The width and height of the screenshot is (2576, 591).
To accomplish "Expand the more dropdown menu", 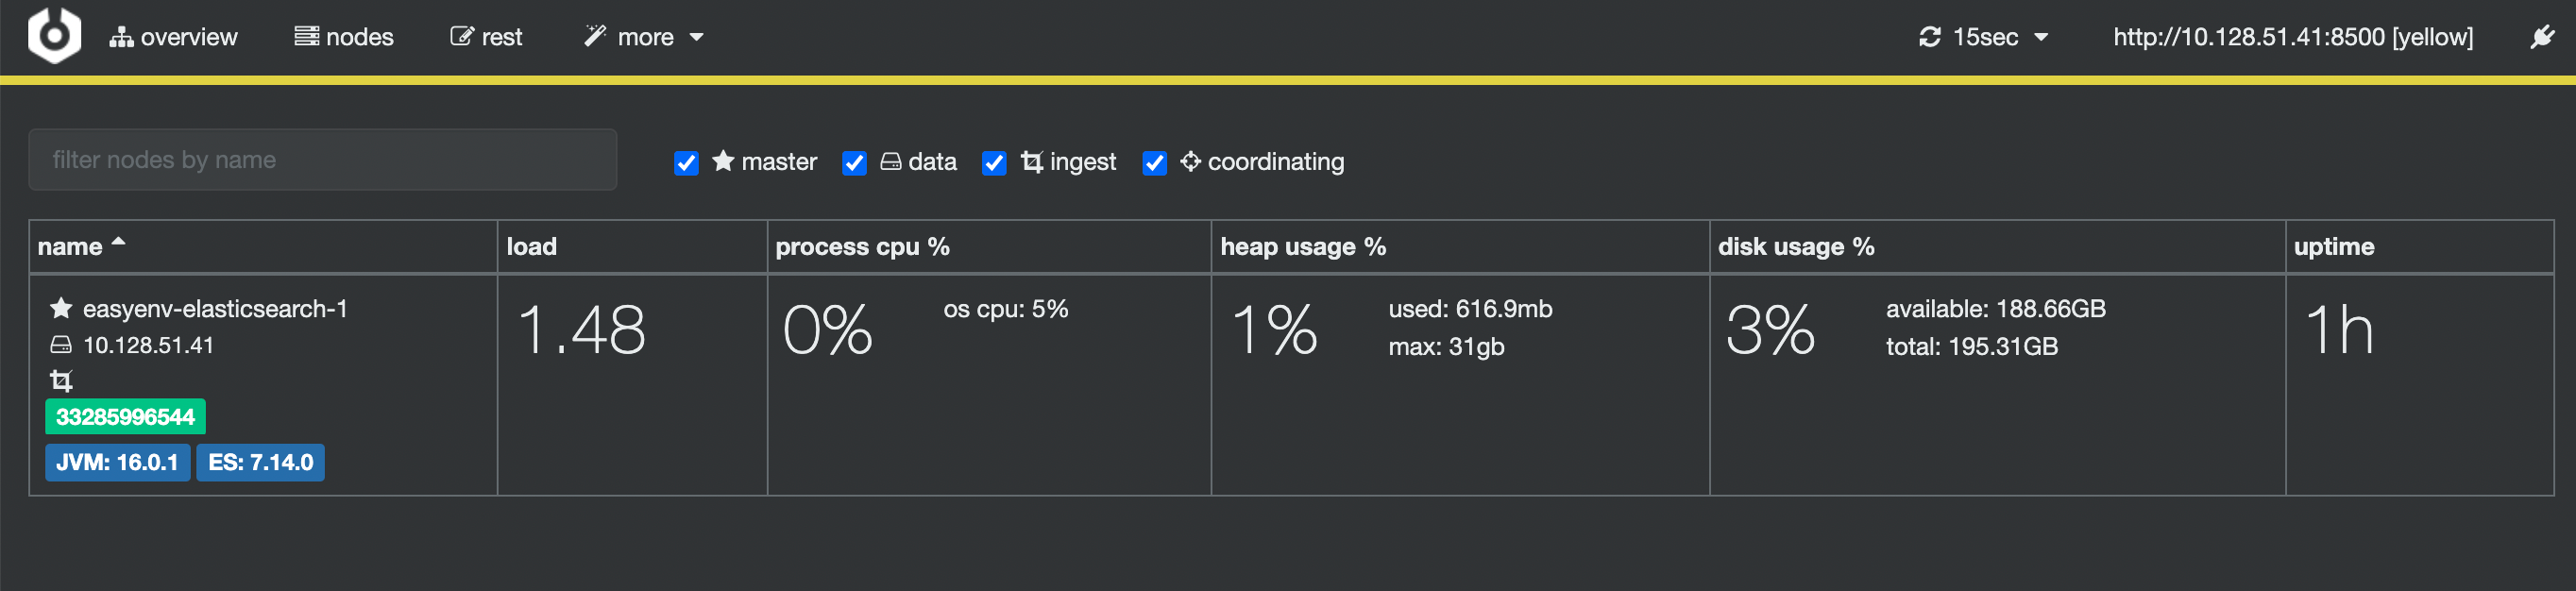I will click(645, 37).
